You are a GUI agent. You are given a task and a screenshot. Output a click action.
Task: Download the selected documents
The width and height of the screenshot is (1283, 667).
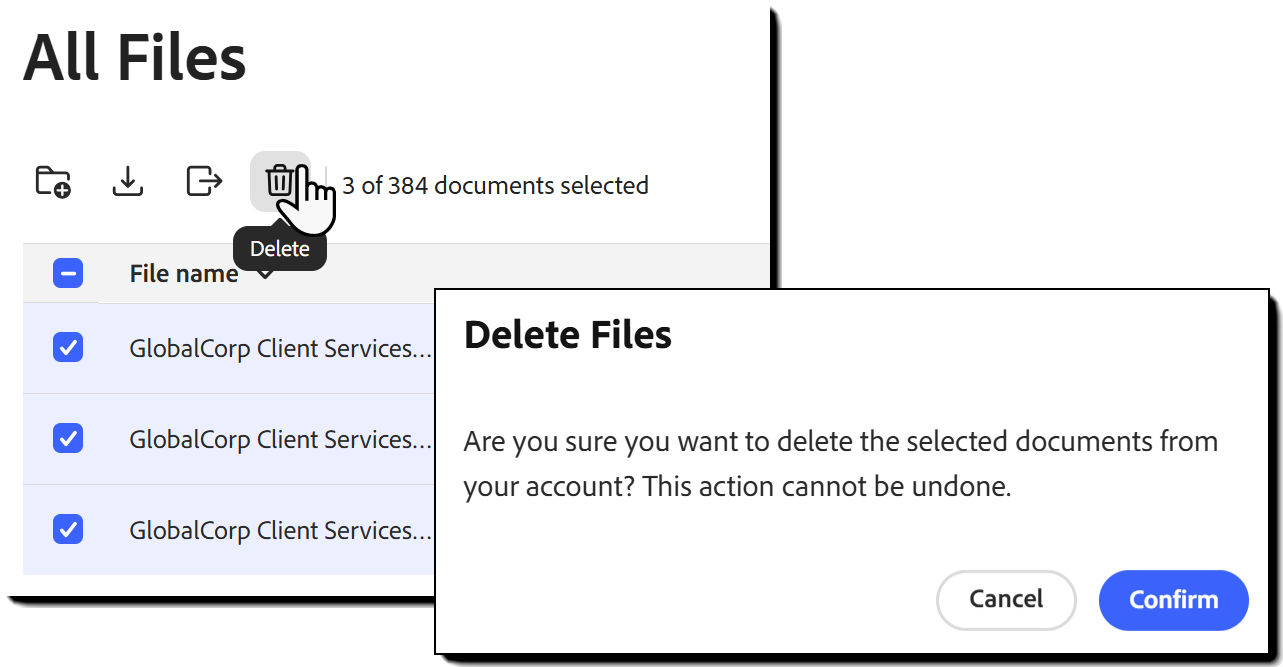tap(127, 181)
